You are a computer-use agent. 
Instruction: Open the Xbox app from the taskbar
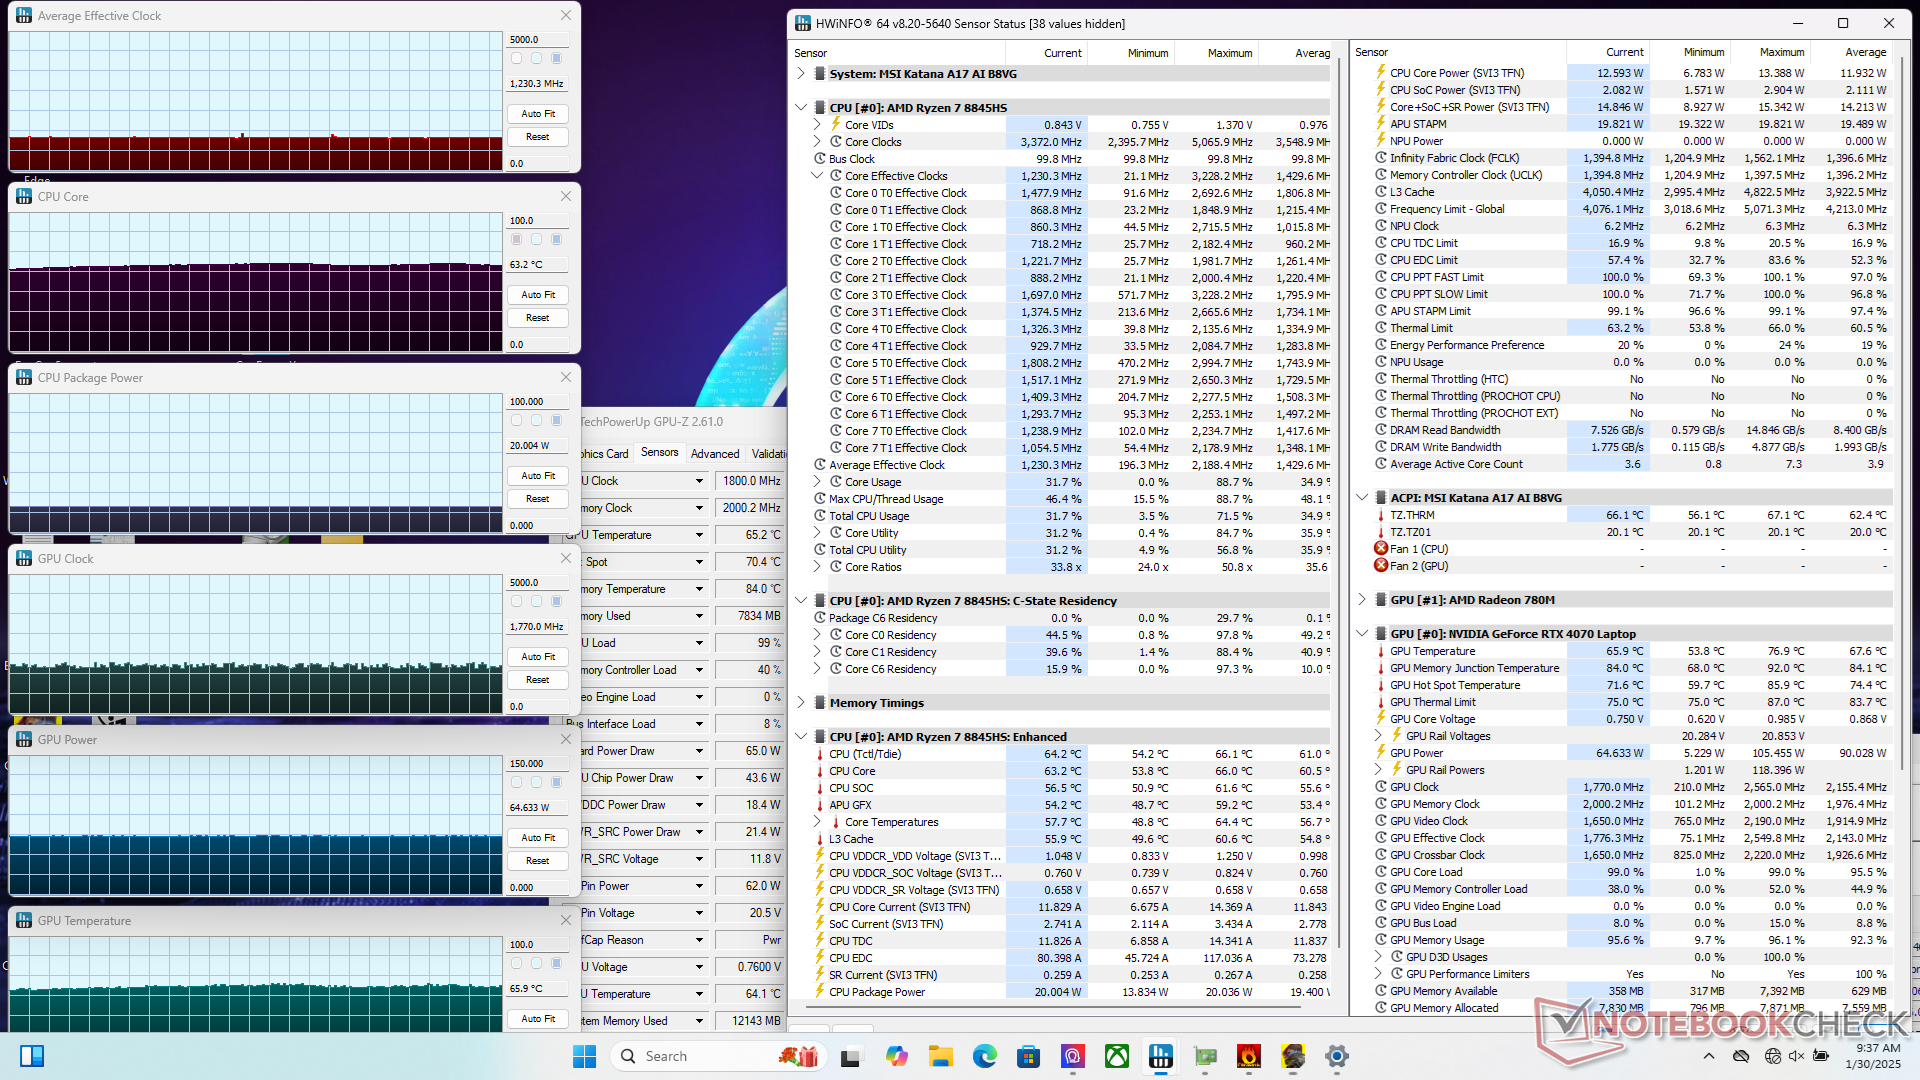(x=1116, y=1056)
